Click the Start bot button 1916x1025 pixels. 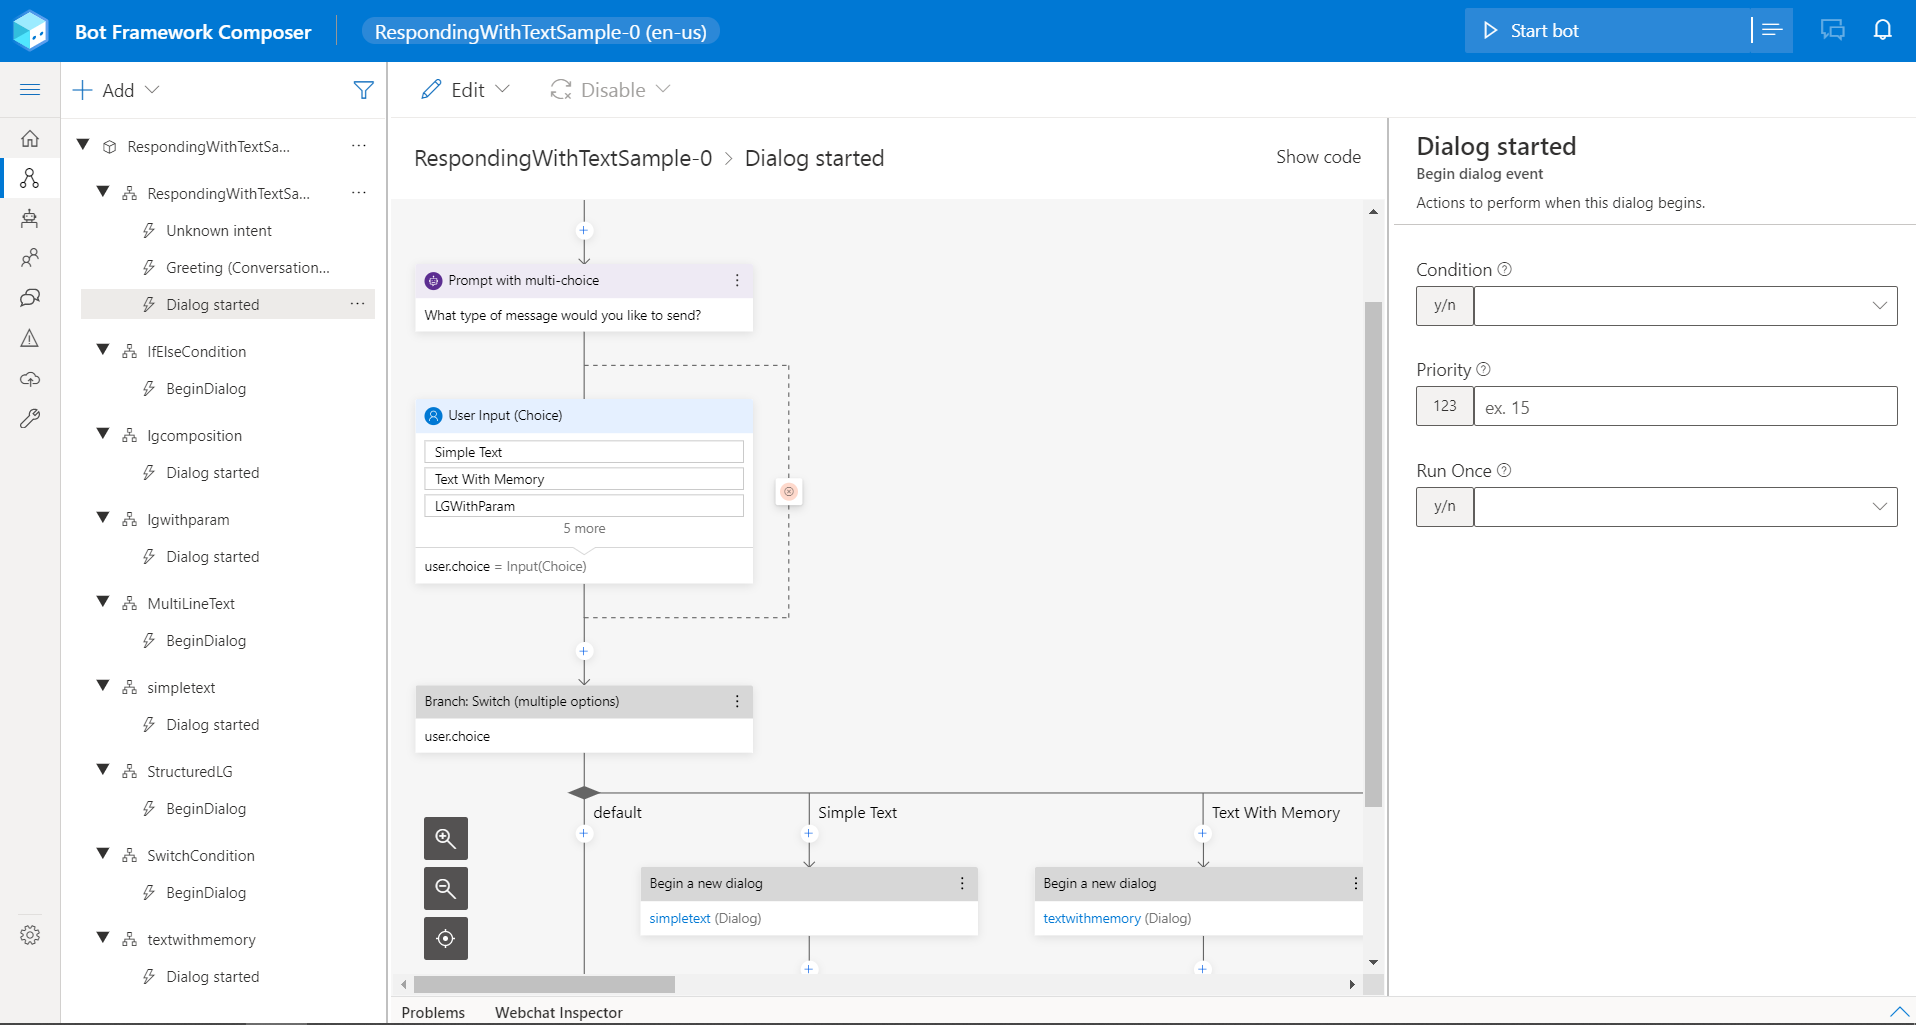[x=1608, y=30]
